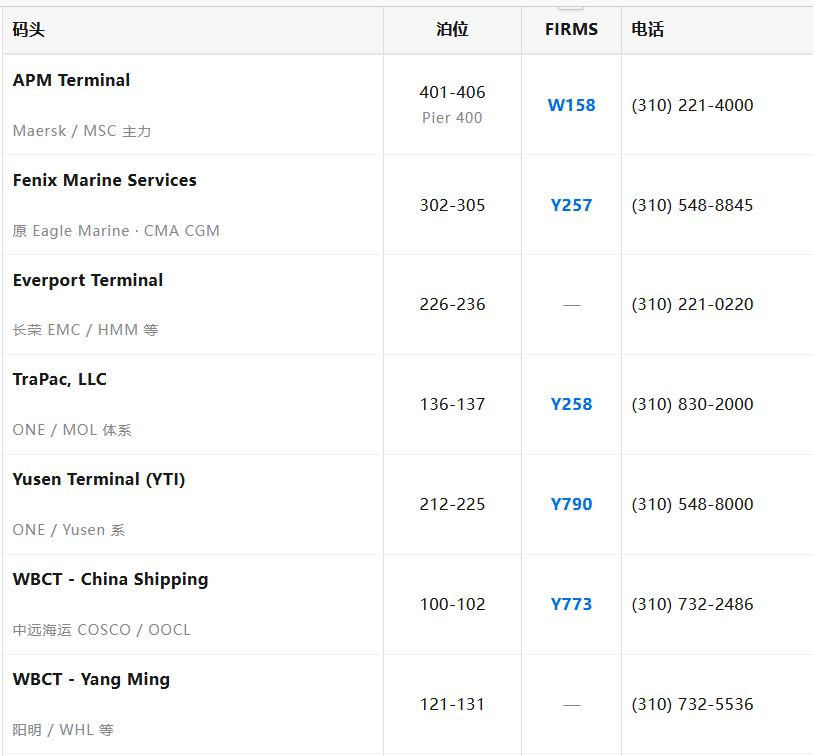Select the Everport Terminal name
Screen dimensions: 813x756
tap(88, 281)
